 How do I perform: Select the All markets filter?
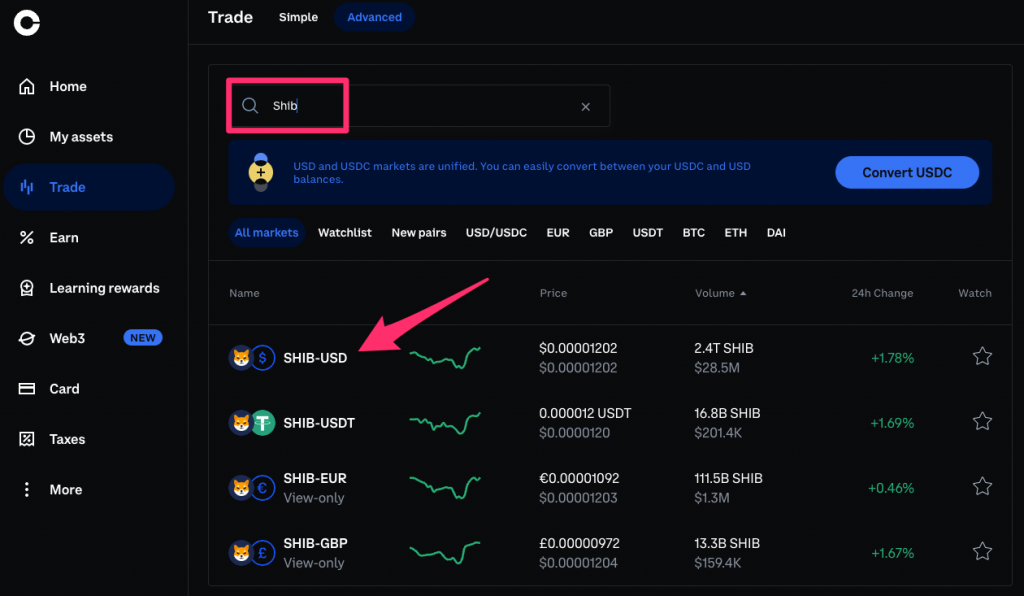(266, 232)
